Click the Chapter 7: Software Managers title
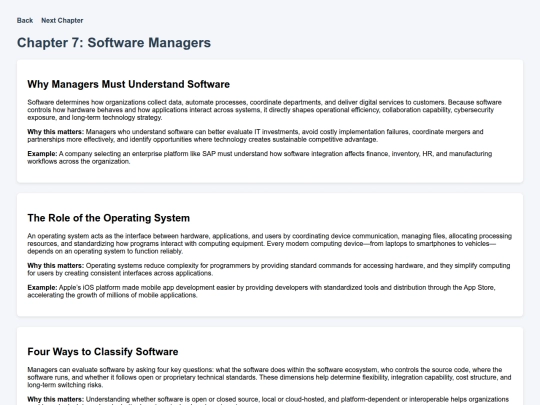540x405 pixels. pos(114,43)
